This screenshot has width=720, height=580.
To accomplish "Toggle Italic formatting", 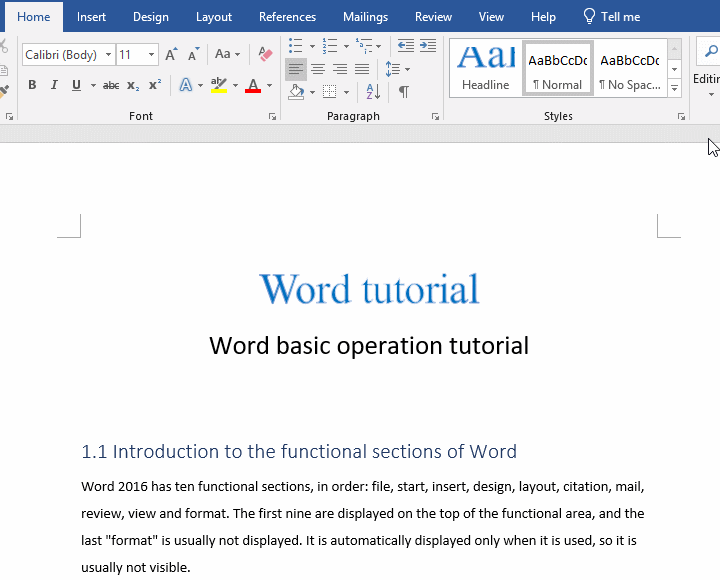I will coord(54,85).
